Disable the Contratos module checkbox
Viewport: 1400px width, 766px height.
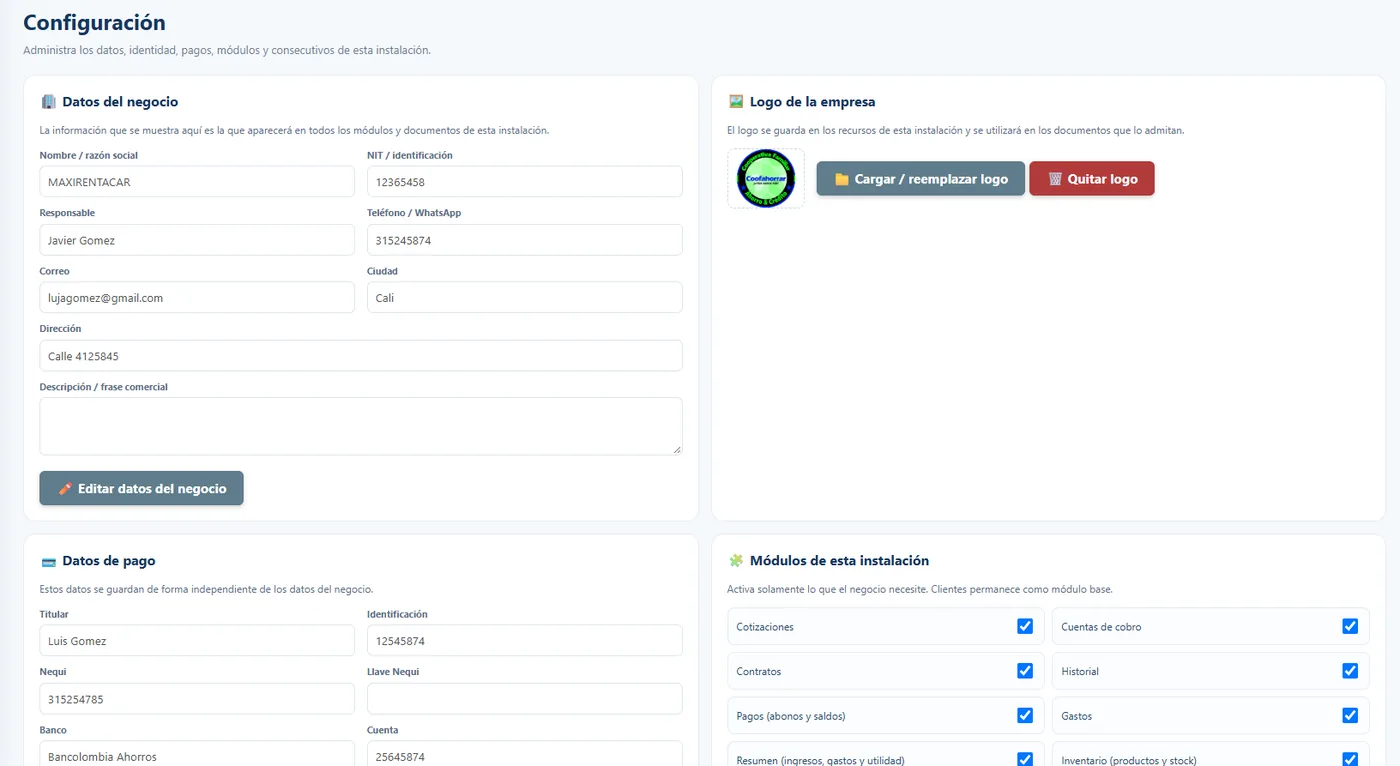click(x=1025, y=671)
